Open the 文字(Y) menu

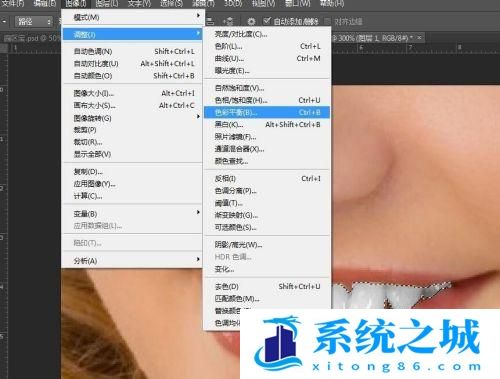coord(139,4)
